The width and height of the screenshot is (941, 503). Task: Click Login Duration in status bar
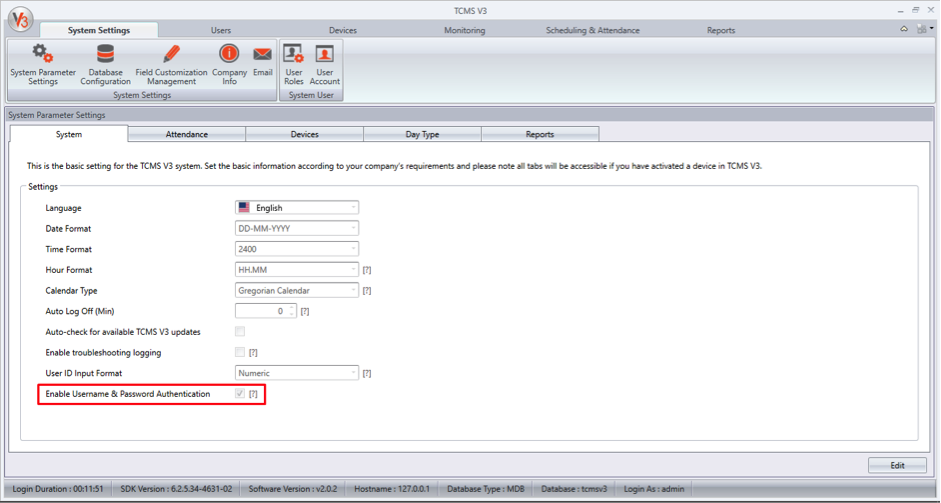(x=58, y=489)
